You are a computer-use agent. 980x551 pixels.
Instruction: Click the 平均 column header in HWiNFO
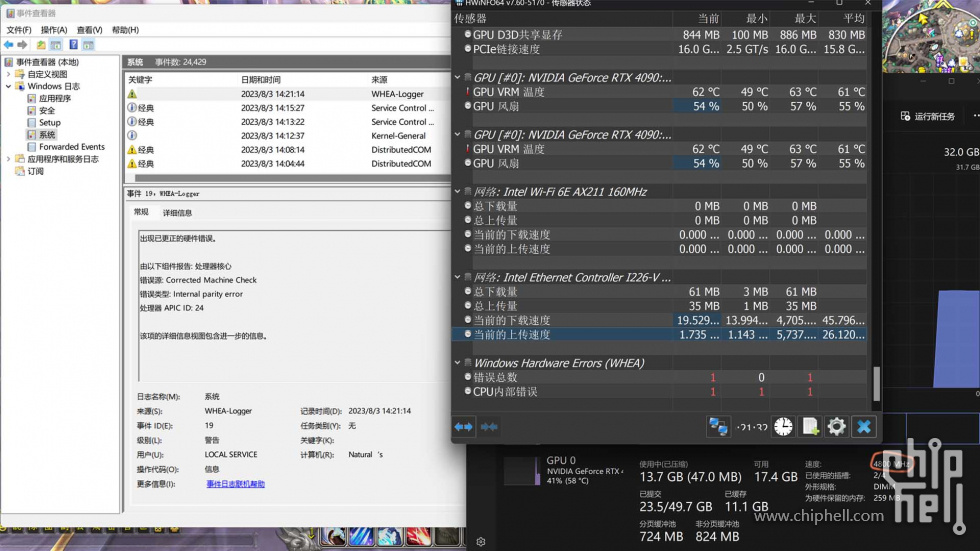click(x=853, y=19)
